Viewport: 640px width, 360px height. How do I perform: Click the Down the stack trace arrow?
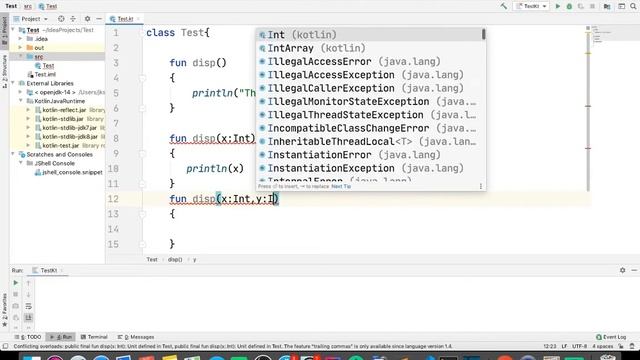click(29, 294)
